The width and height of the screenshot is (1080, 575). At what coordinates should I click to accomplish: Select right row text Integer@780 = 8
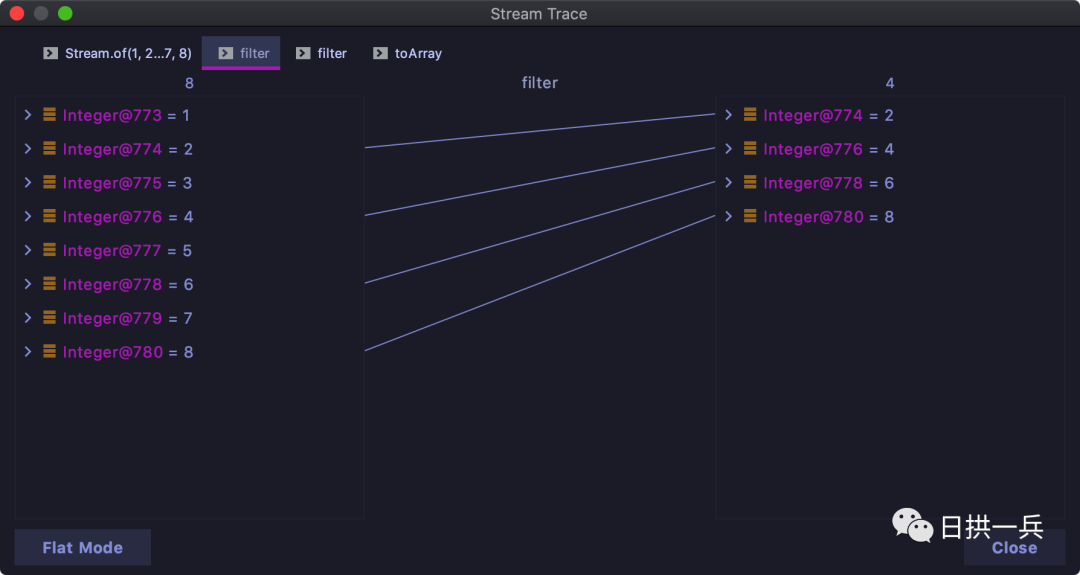click(829, 216)
